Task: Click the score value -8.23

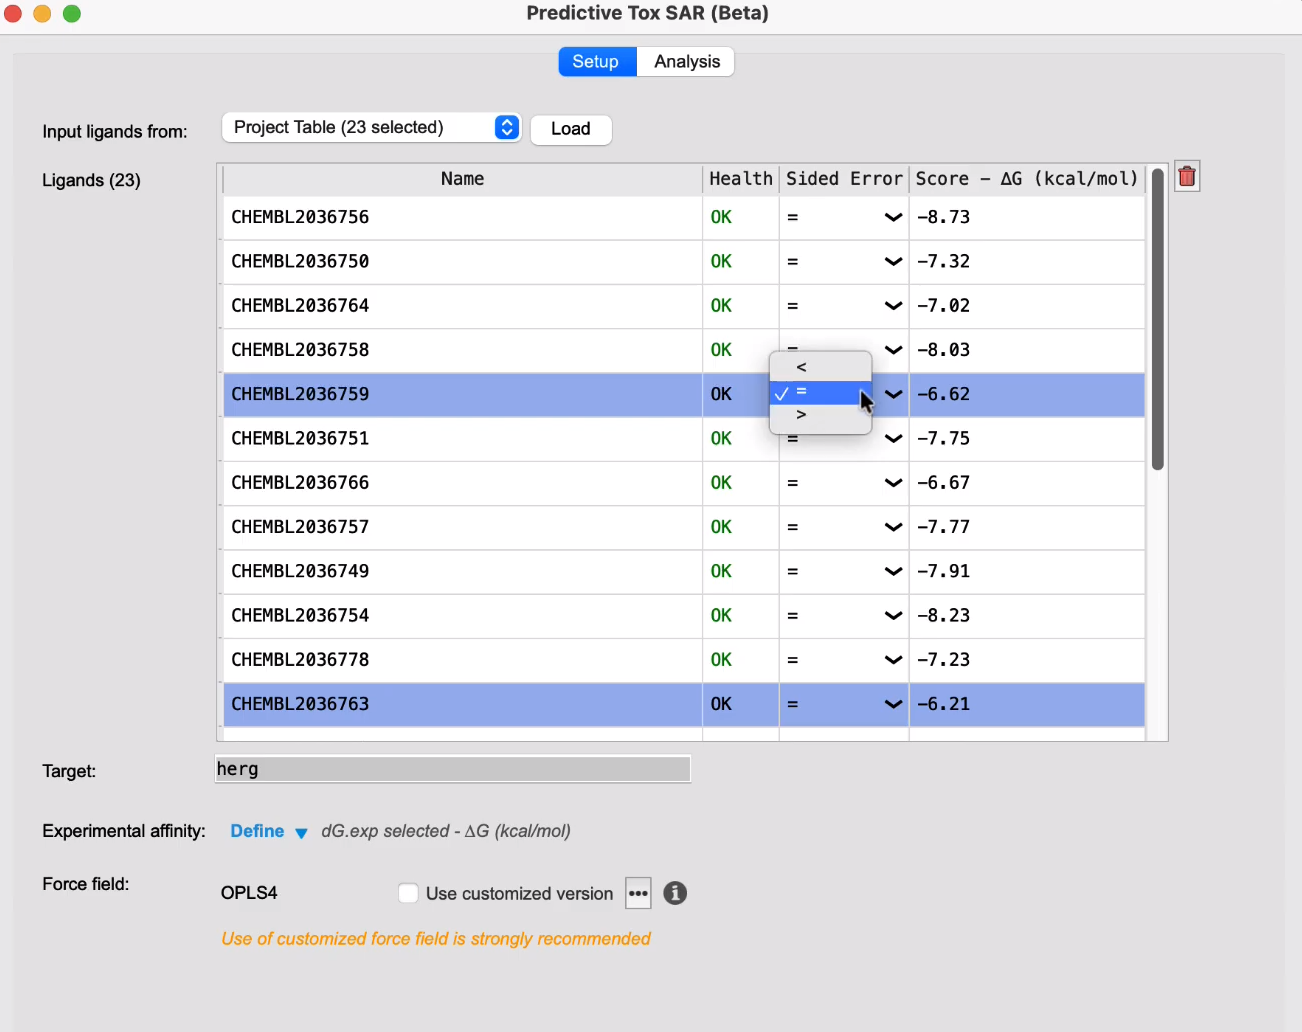Action: pyautogui.click(x=943, y=616)
